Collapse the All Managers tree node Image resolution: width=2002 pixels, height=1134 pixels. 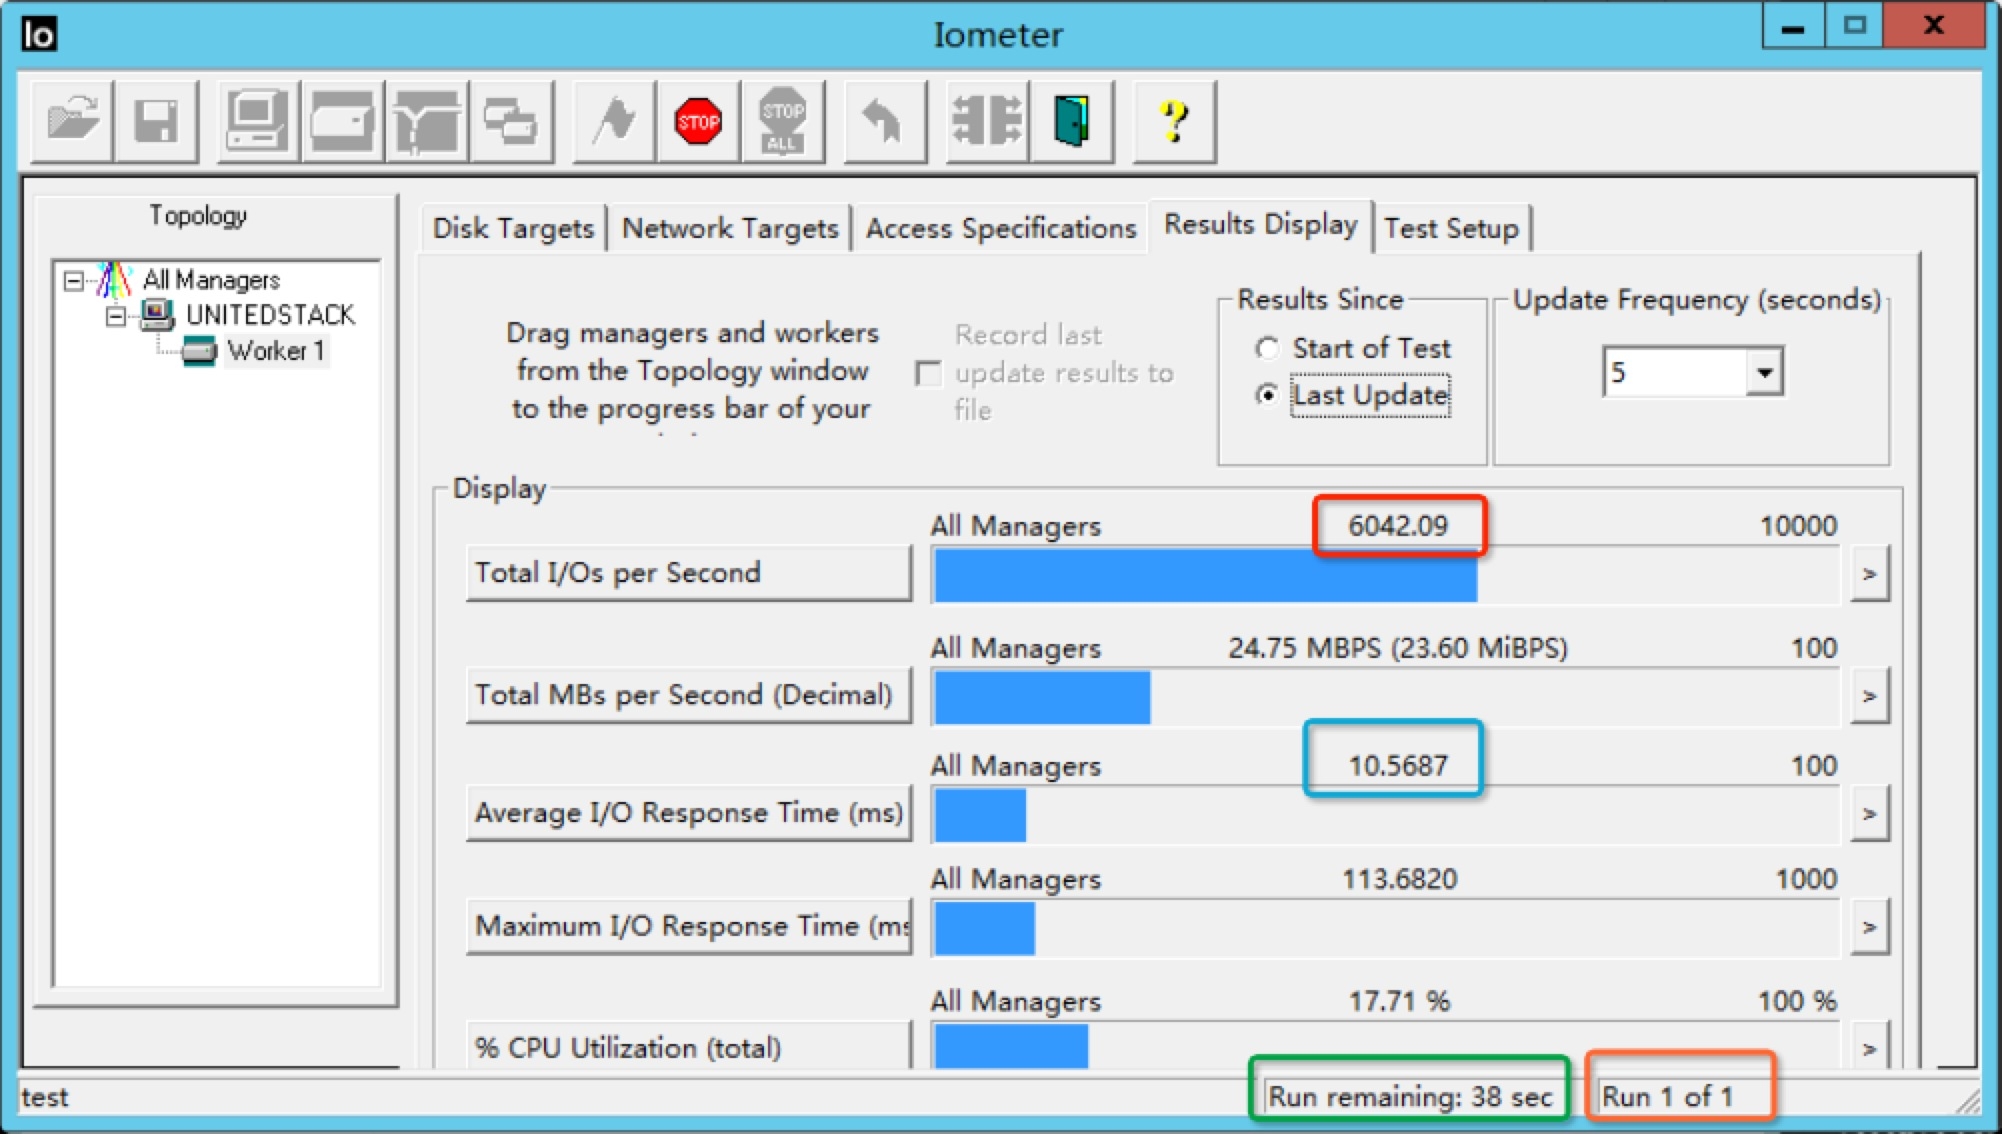(x=73, y=280)
